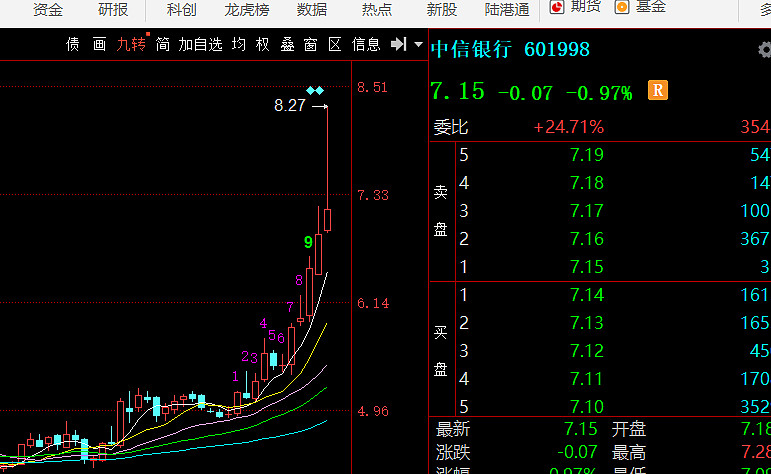The width and height of the screenshot is (771, 474).
Task: Click the 区 range button
Action: [335, 44]
